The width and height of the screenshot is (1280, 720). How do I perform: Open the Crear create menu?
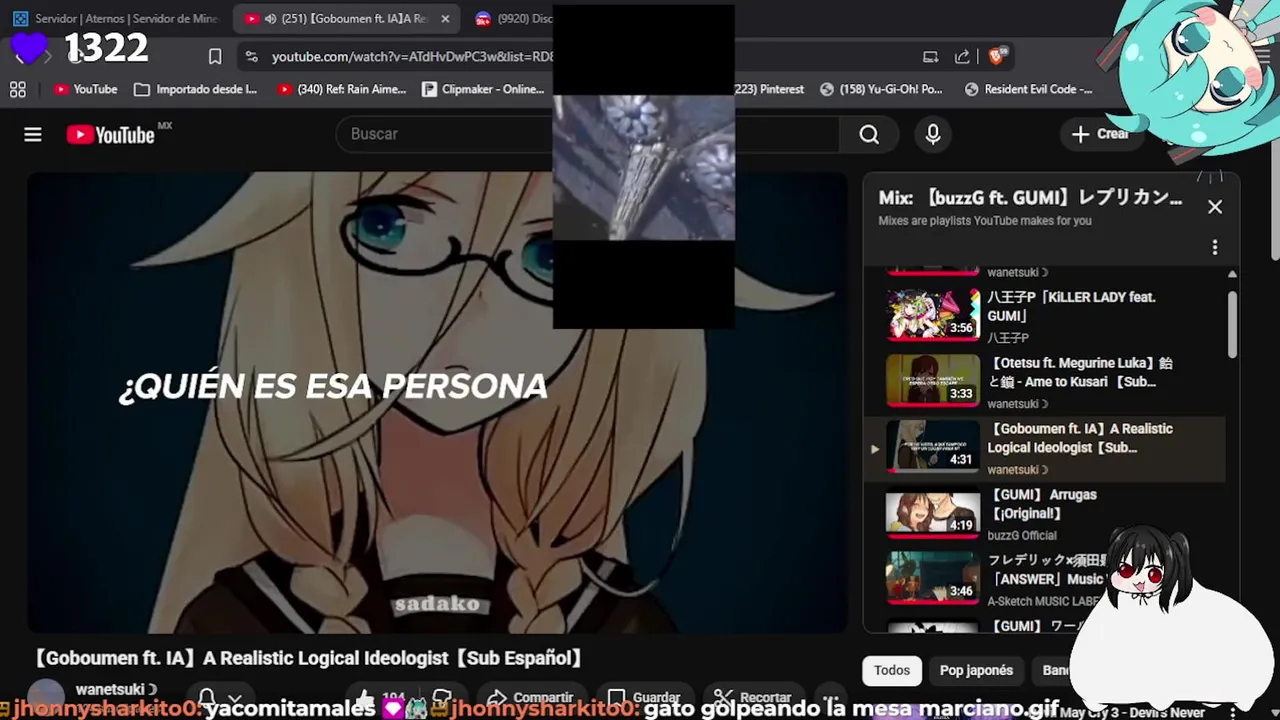(1100, 134)
